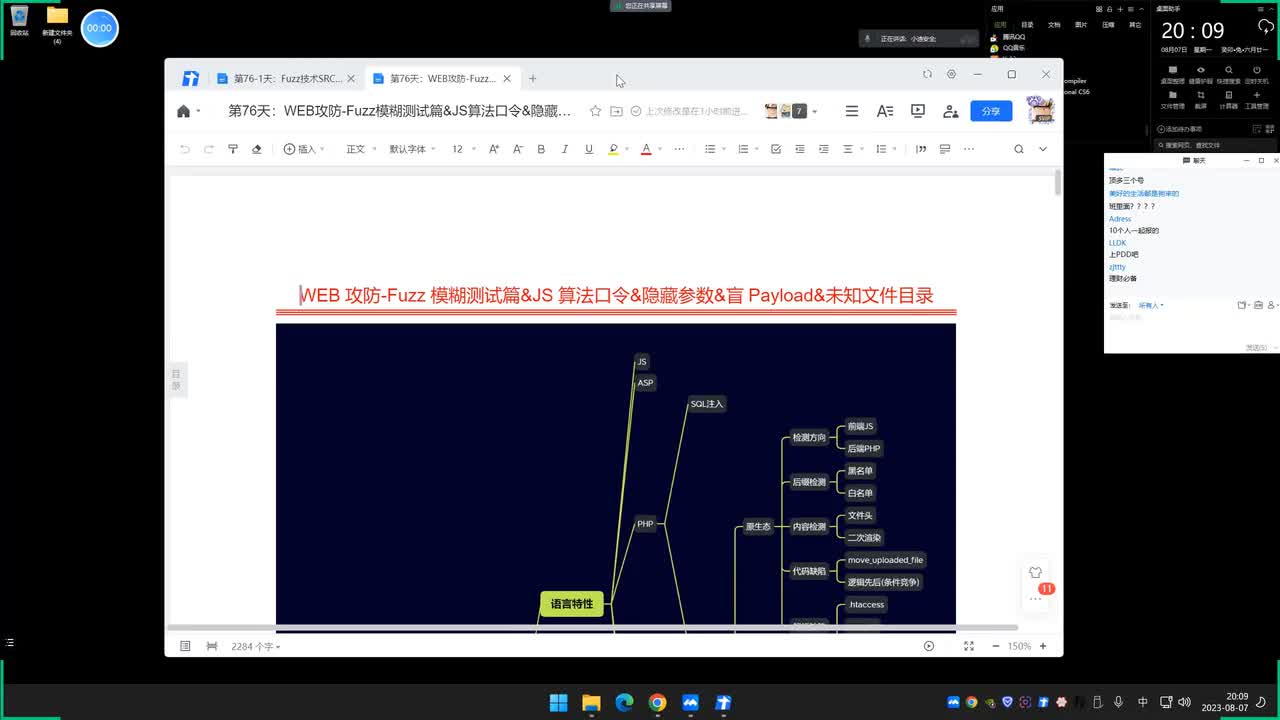Click the move-to-folder icon
Image resolution: width=1280 pixels, height=720 pixels.
616,111
